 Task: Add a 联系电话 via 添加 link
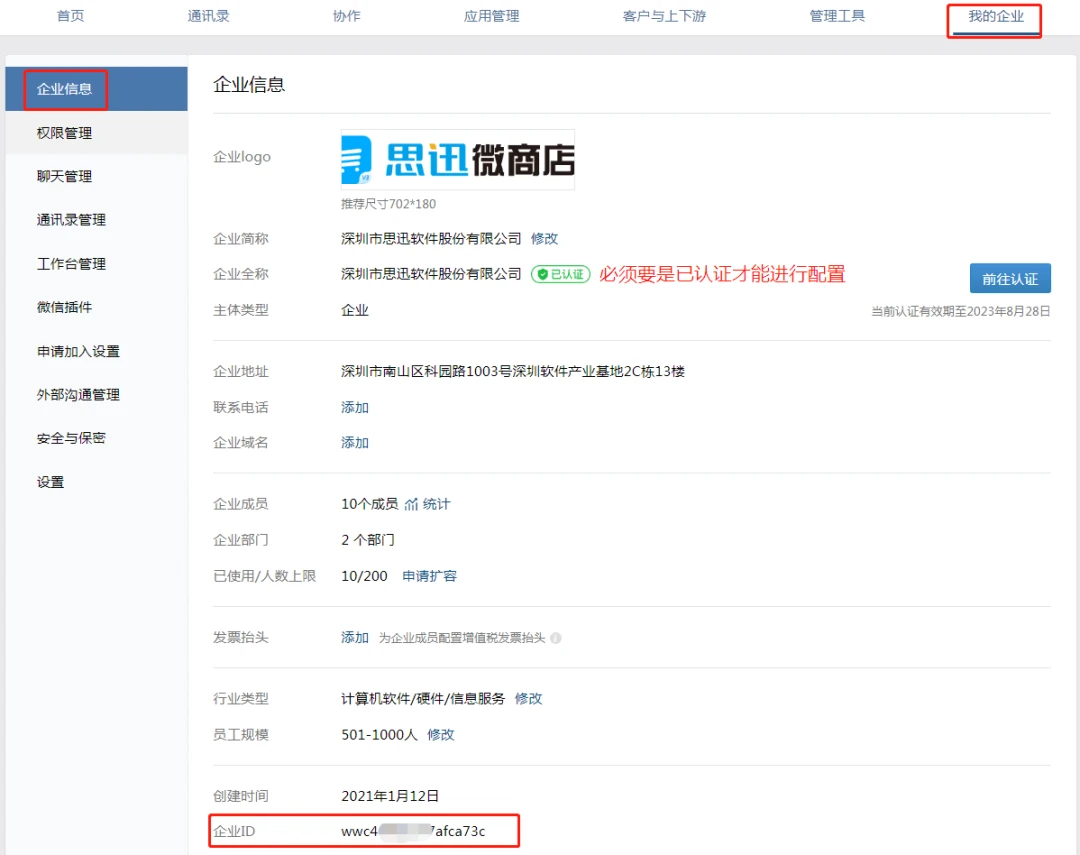(x=355, y=407)
